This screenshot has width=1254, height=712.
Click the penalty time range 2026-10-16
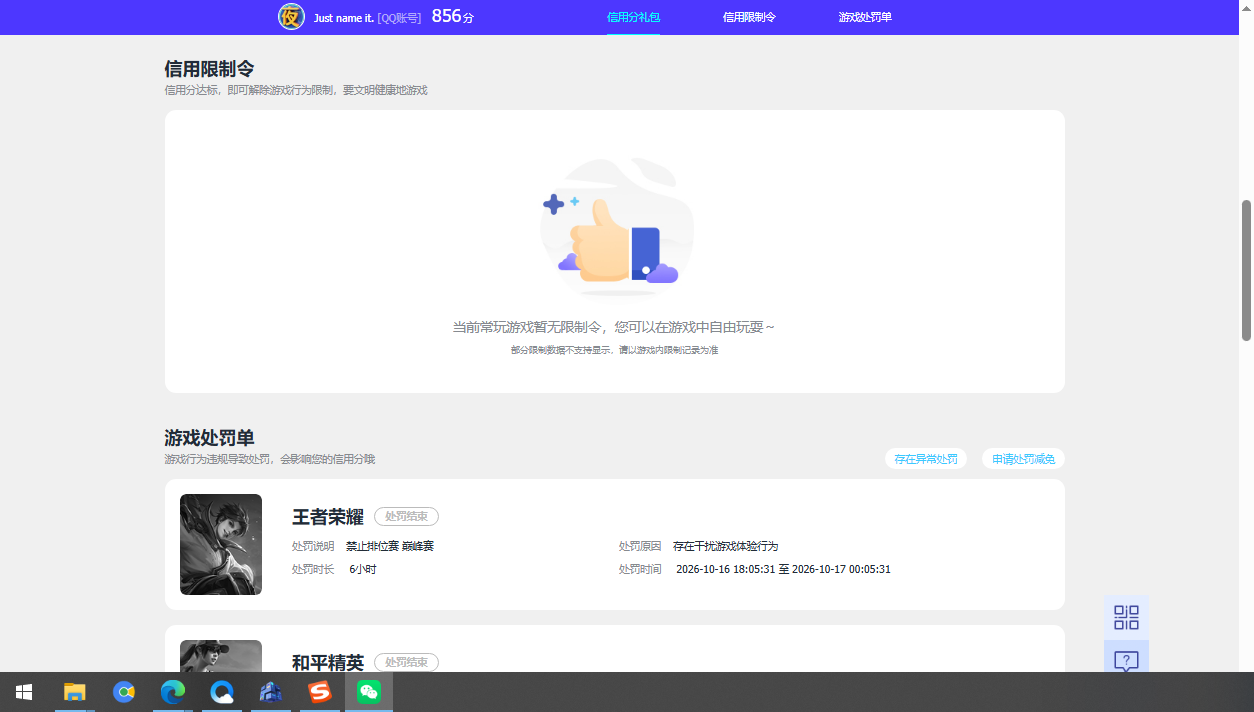783,569
